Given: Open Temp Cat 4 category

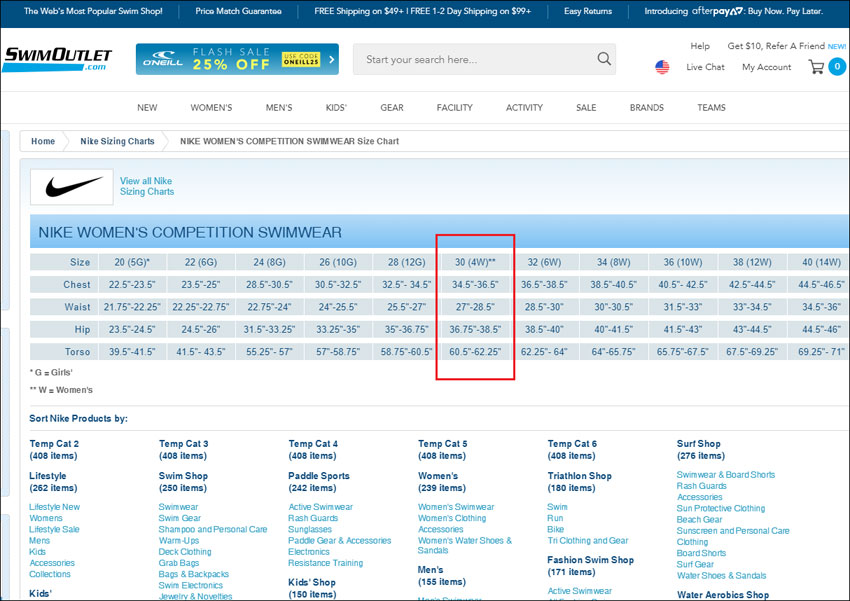Looking at the screenshot, I should pyautogui.click(x=313, y=450).
